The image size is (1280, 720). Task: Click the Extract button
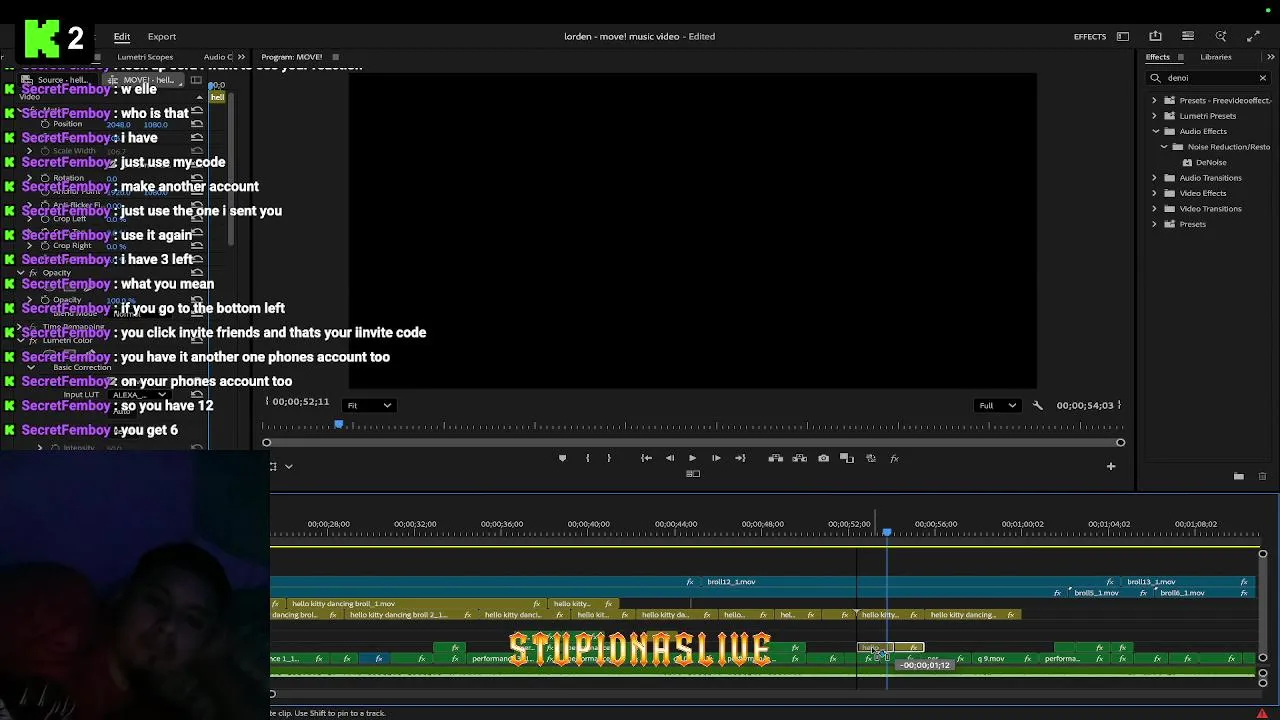[x=799, y=458]
